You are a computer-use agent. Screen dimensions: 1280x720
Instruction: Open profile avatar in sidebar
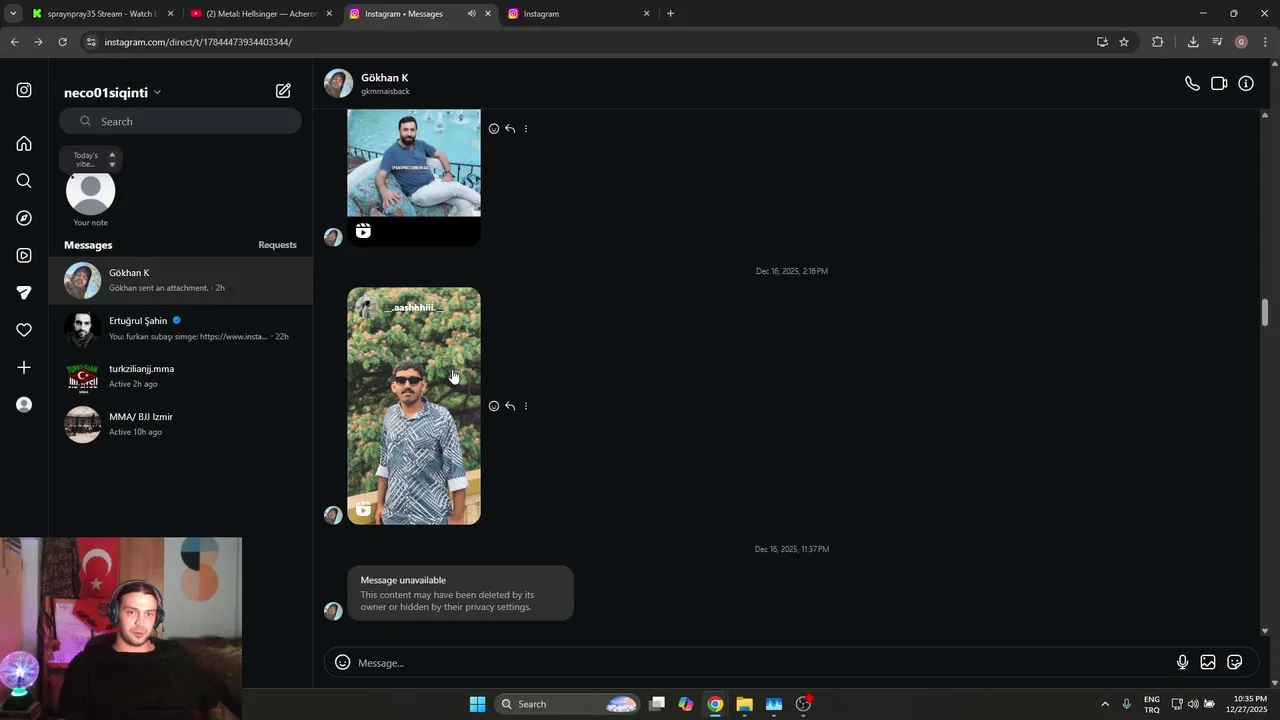coord(24,405)
